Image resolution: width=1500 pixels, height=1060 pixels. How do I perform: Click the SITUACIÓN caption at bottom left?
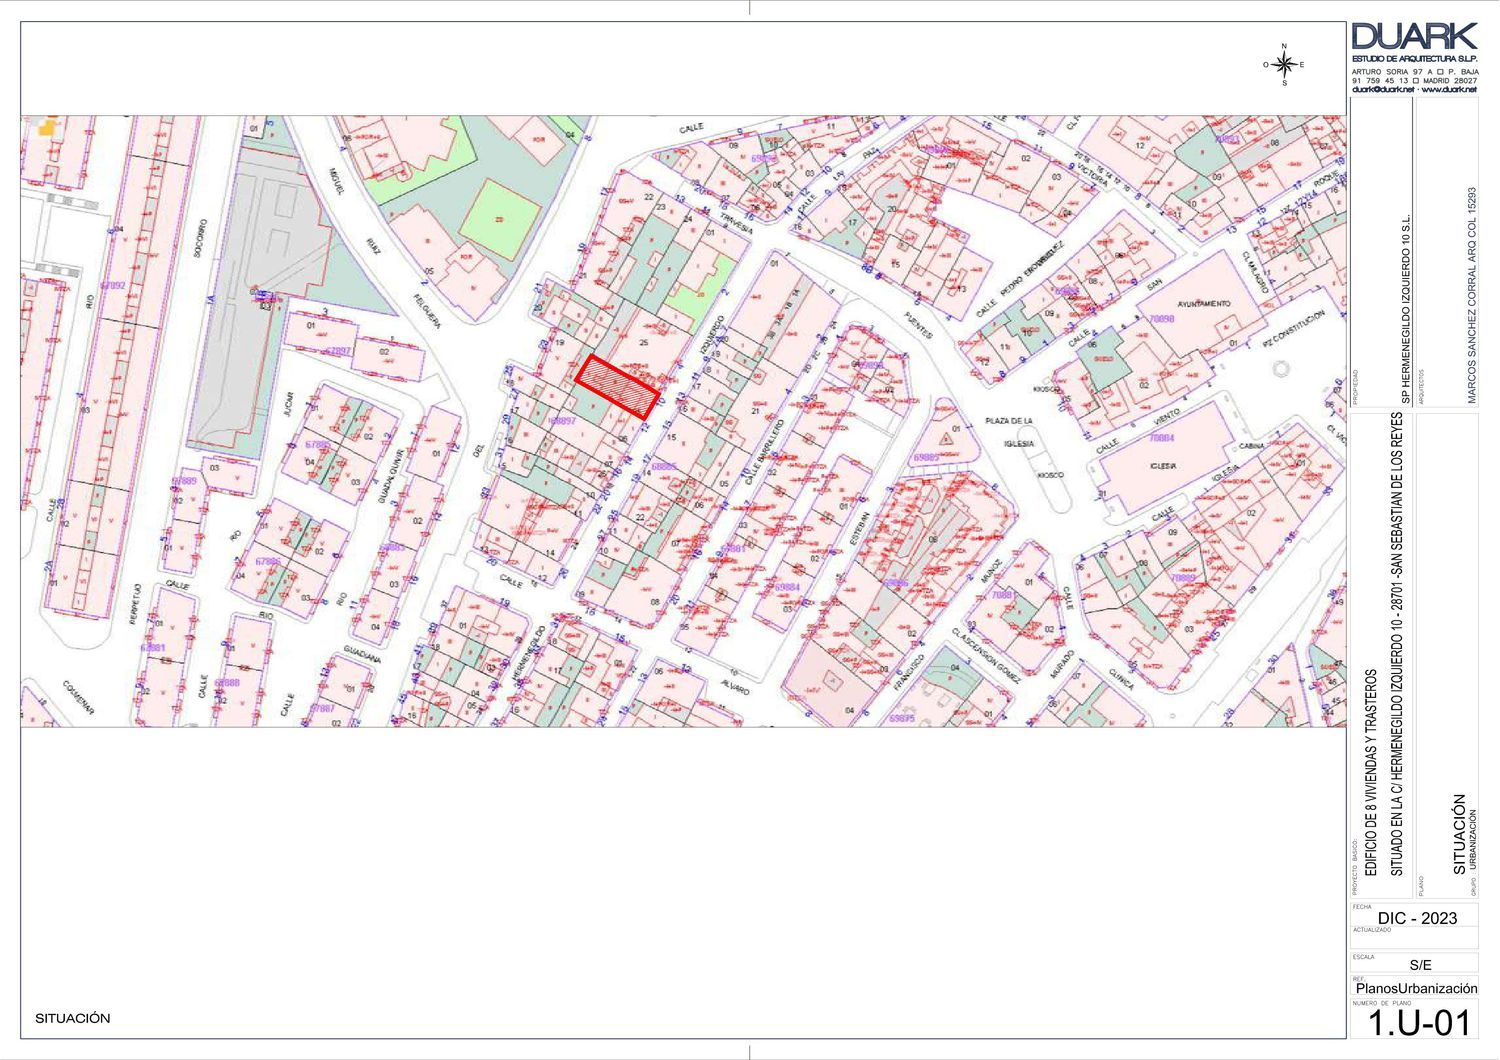[x=73, y=1018]
